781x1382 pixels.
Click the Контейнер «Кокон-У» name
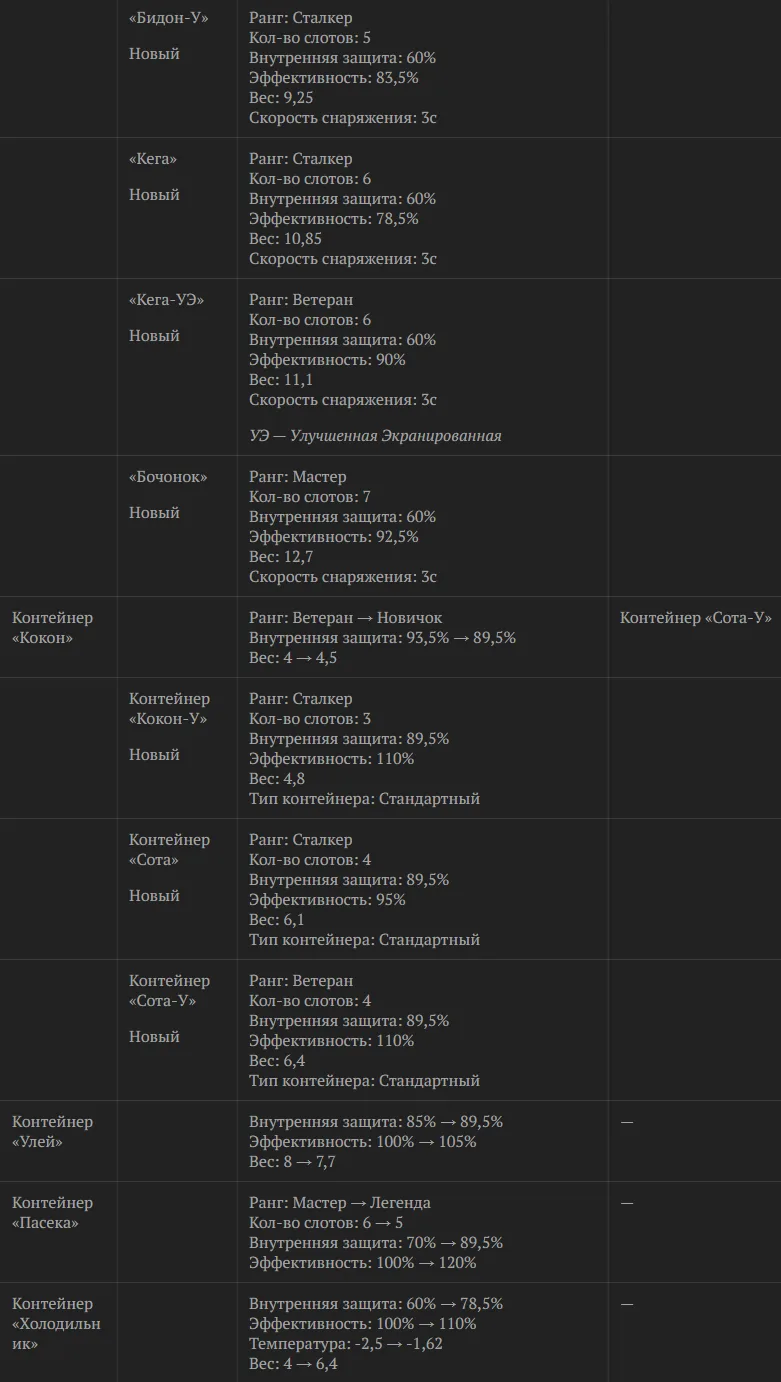pos(169,709)
